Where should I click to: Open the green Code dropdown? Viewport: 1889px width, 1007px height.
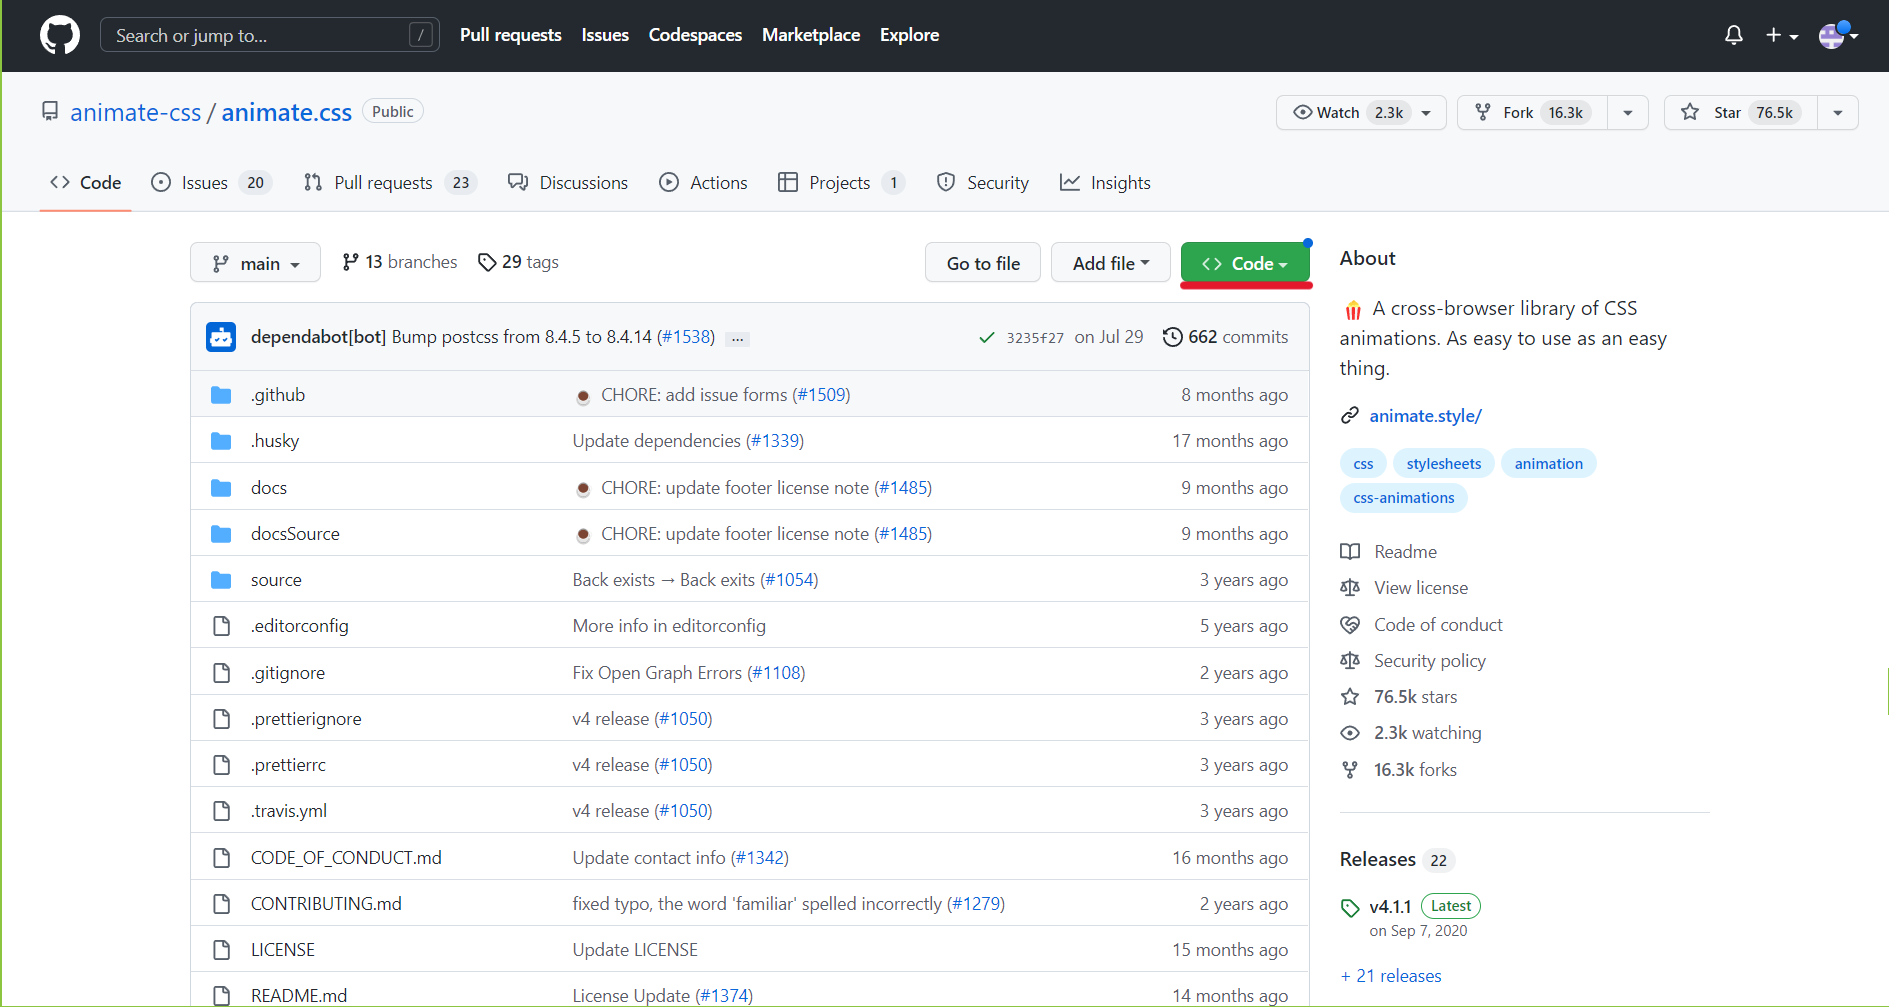[x=1244, y=263]
